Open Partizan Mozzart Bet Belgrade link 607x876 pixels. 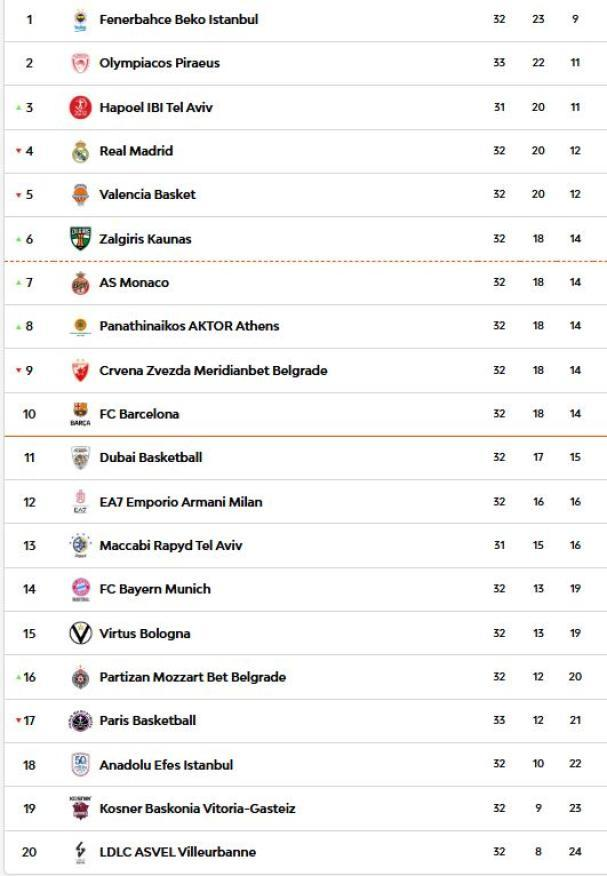pyautogui.click(x=192, y=677)
